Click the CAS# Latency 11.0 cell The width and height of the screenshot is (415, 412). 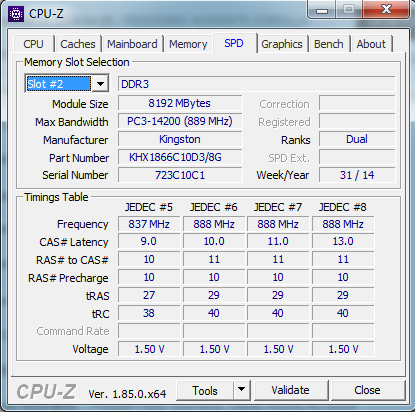(x=278, y=241)
